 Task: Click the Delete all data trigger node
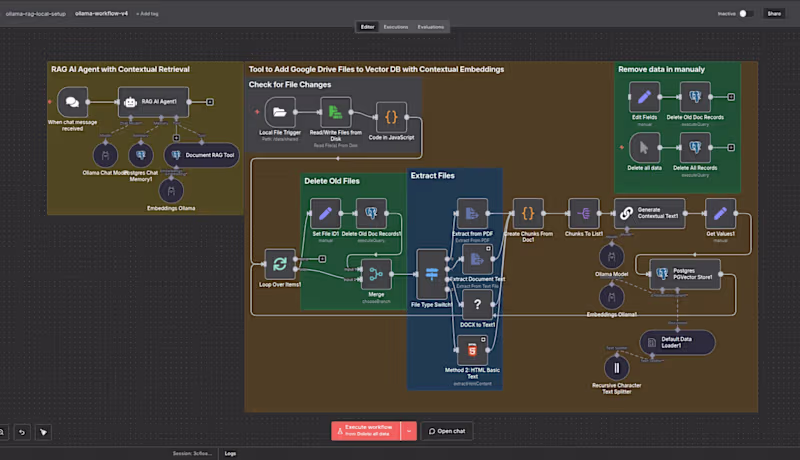pos(645,148)
